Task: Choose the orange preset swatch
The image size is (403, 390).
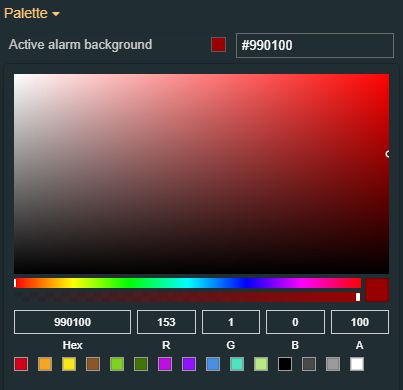Action: coord(45,364)
